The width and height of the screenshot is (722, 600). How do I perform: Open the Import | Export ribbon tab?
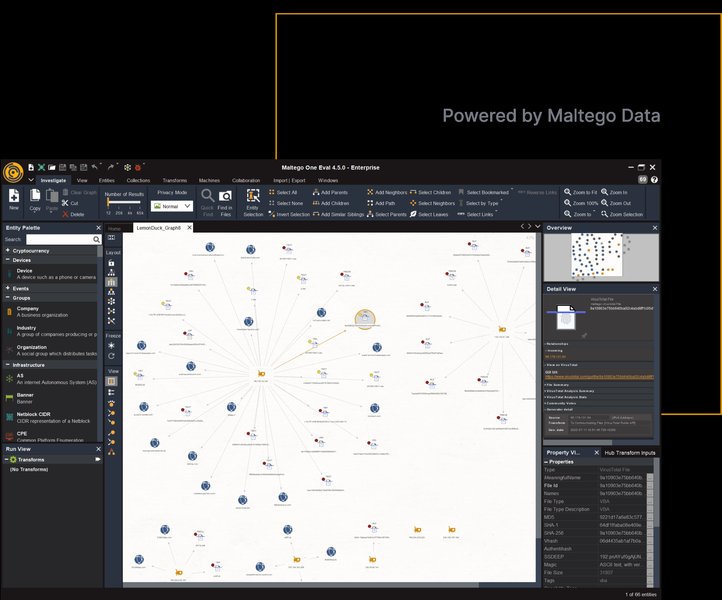click(x=289, y=181)
